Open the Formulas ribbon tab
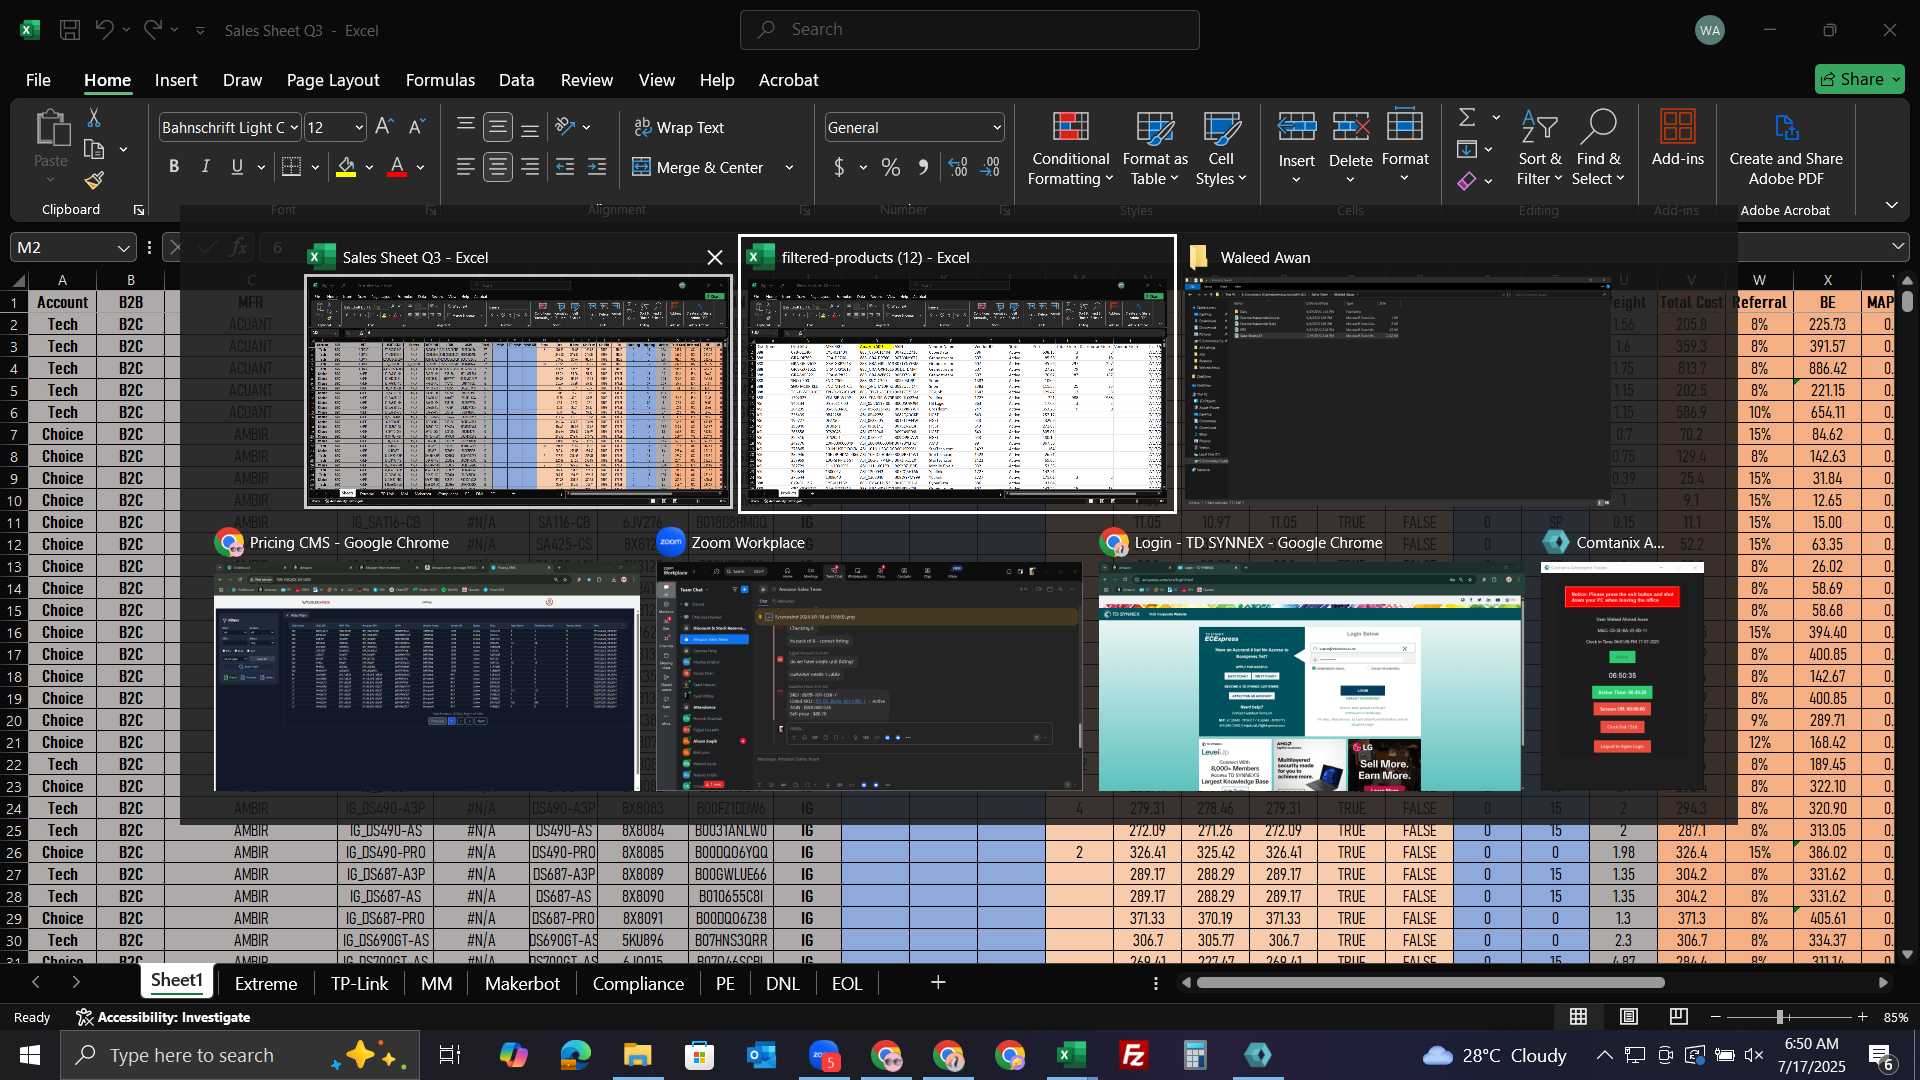 click(440, 80)
